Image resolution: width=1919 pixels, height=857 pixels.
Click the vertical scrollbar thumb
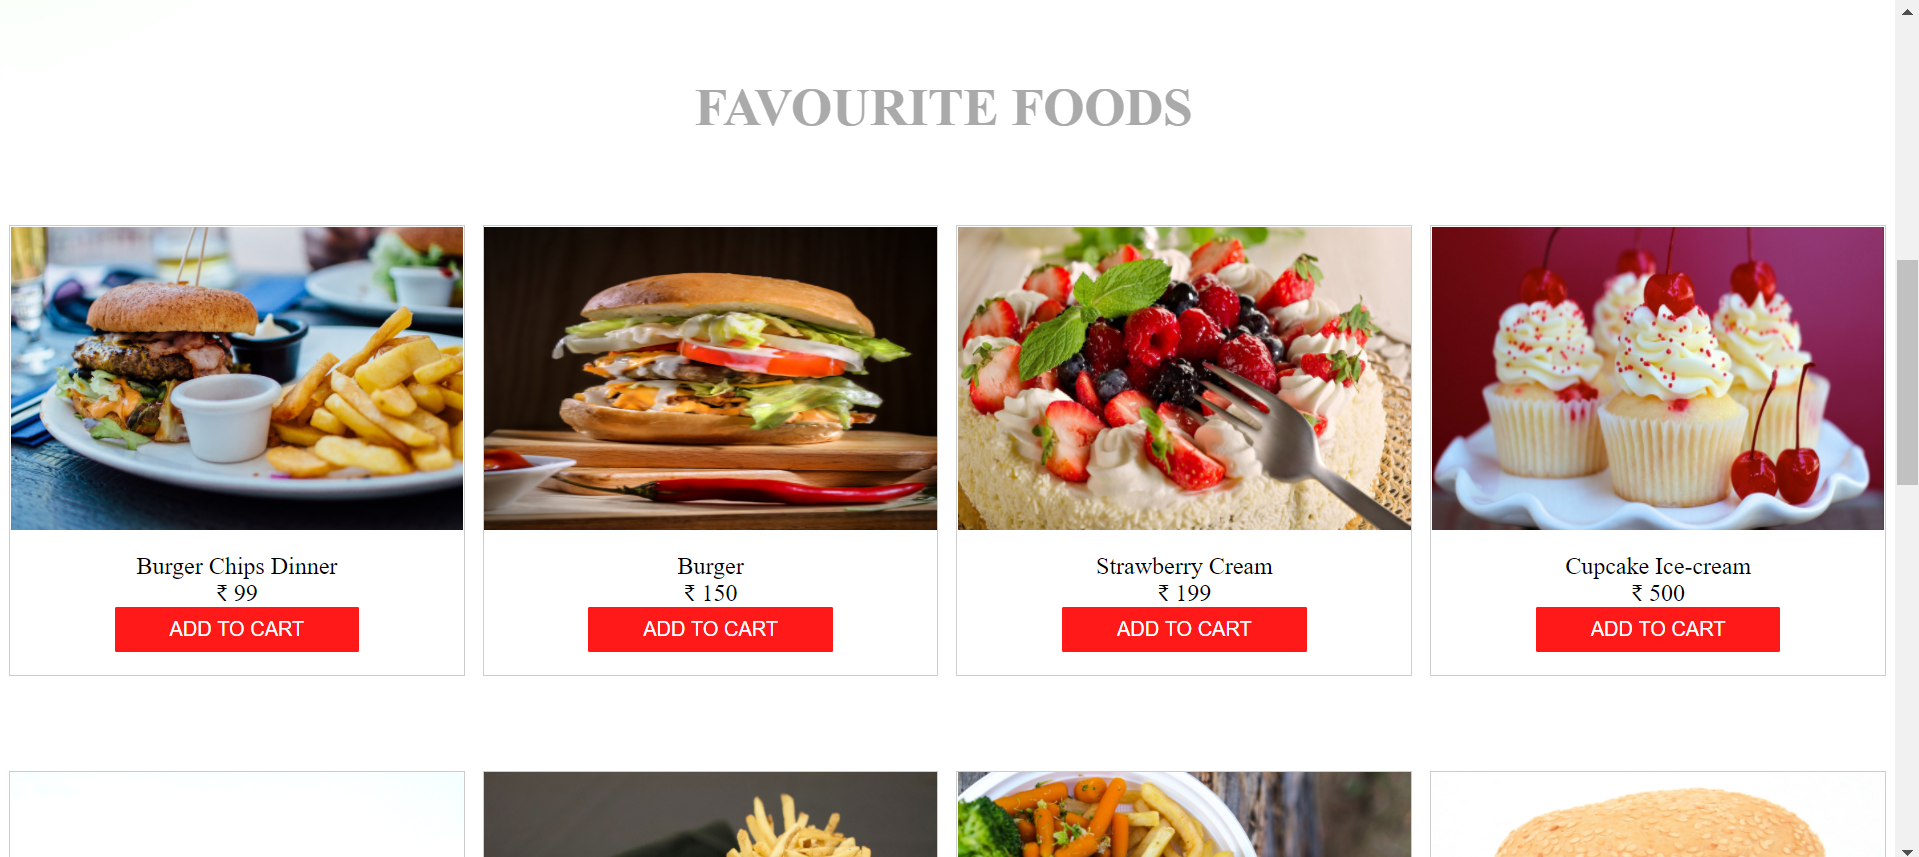click(x=1907, y=372)
